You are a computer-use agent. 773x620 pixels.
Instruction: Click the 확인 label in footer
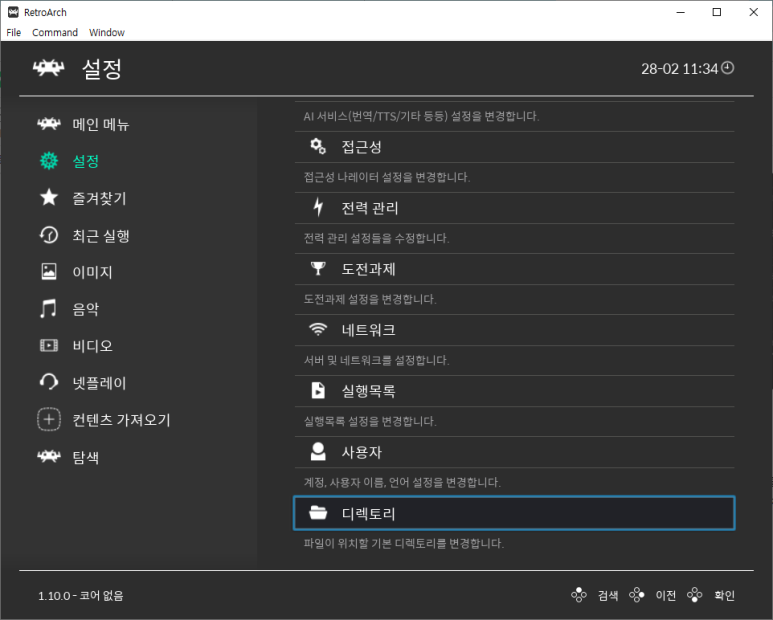pyautogui.click(x=724, y=595)
